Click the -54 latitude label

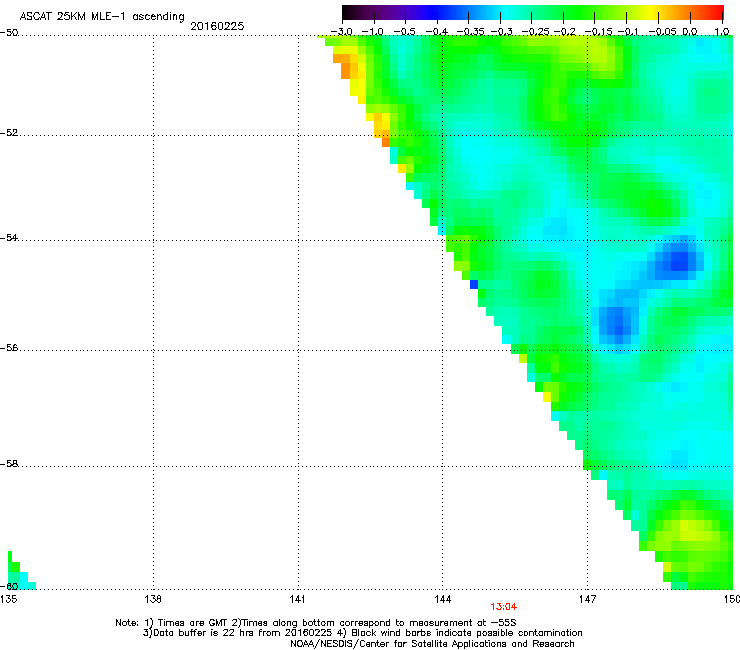coord(9,237)
